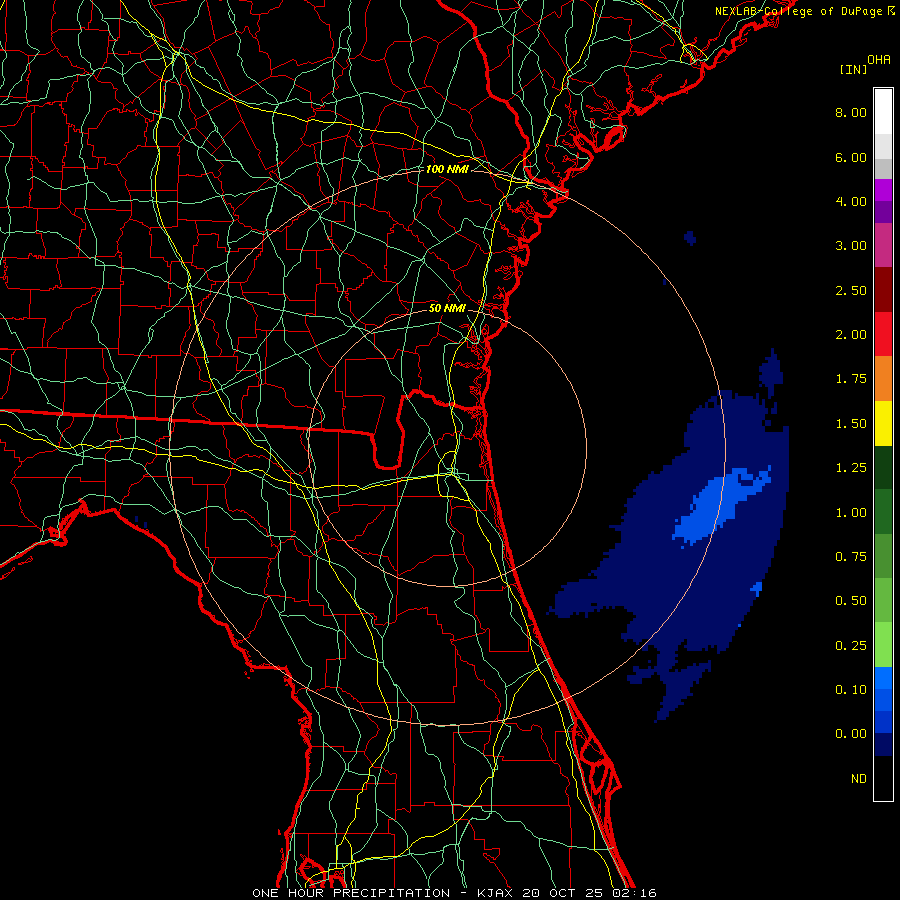The height and width of the screenshot is (900, 900).
Task: Select the 8.00 legend value
Action: coord(851,112)
